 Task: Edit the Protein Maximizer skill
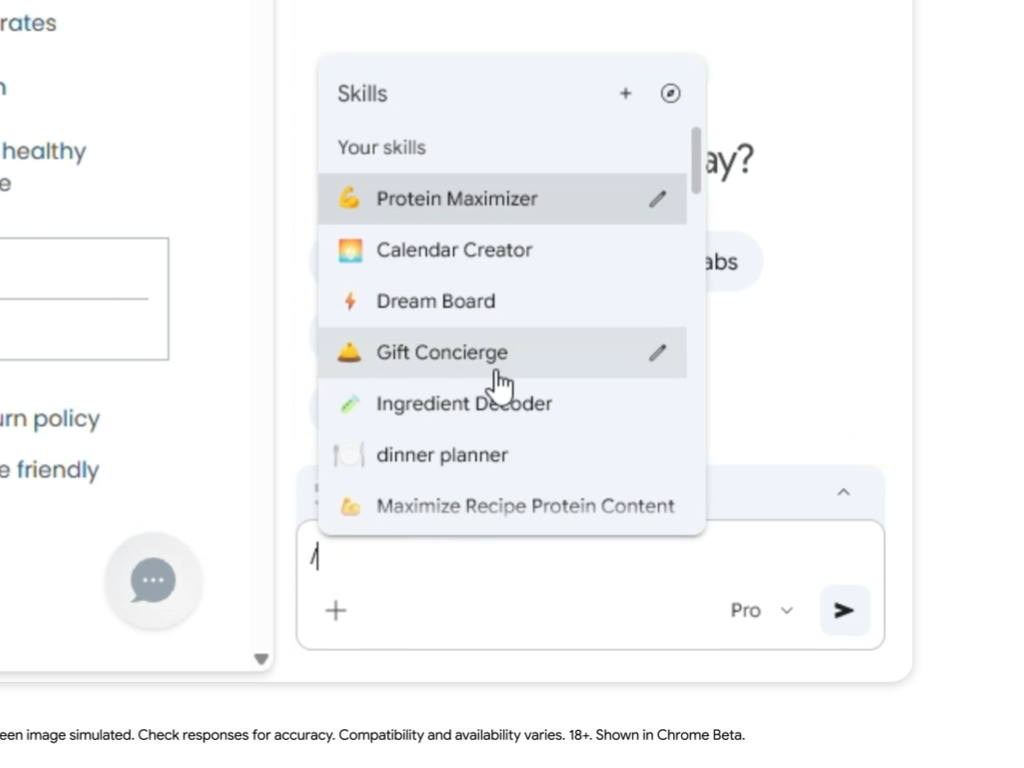[657, 199]
